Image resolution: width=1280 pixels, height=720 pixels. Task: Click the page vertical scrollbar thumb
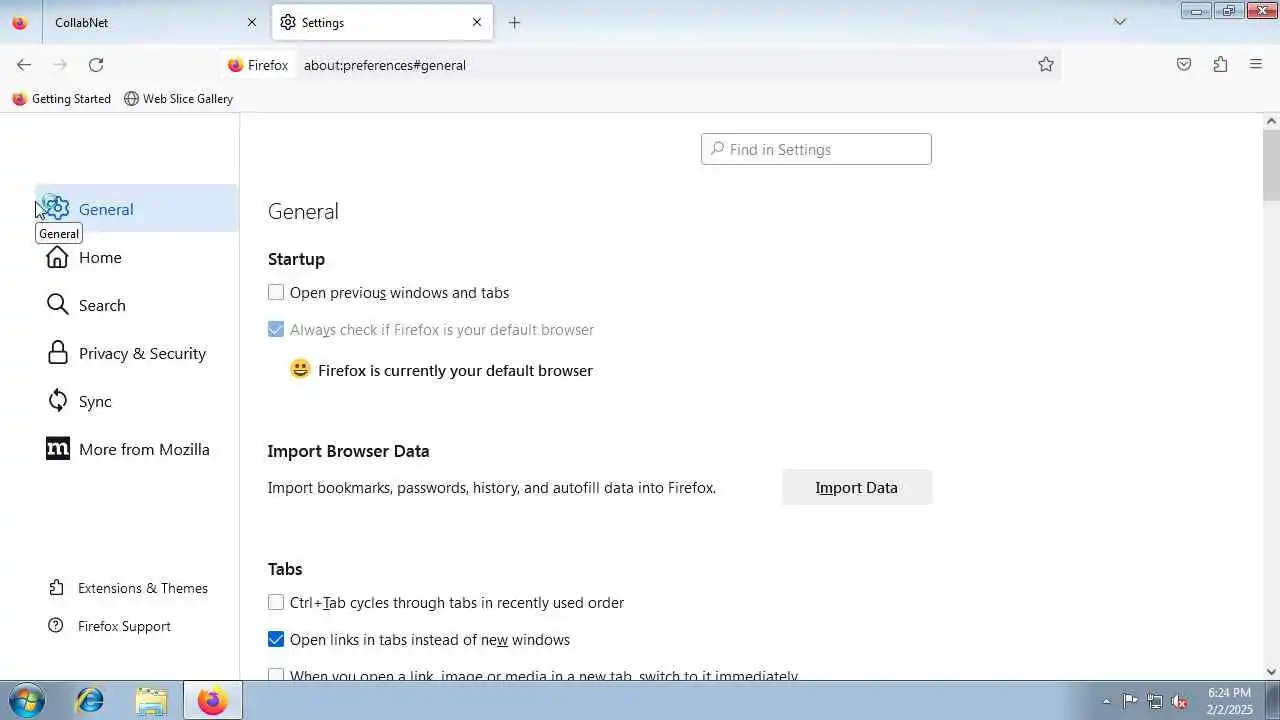point(1271,165)
